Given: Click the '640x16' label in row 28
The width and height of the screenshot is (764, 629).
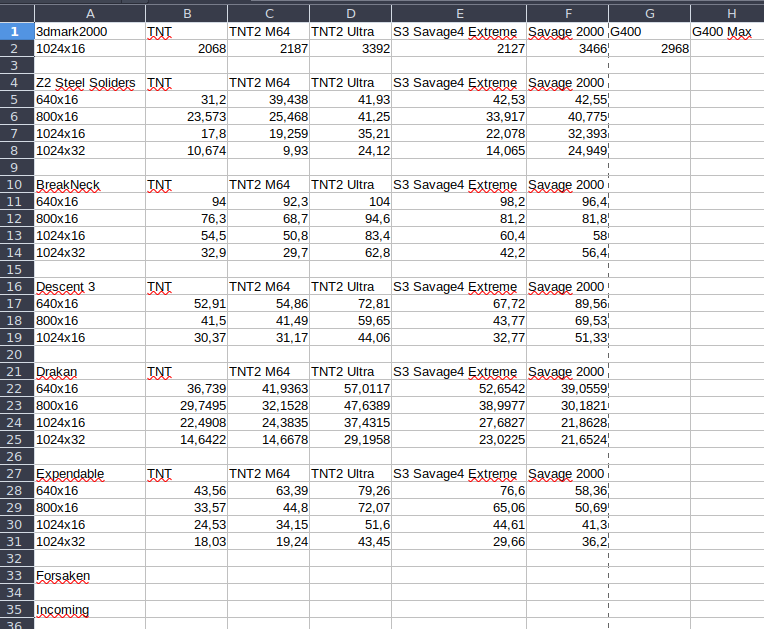Looking at the screenshot, I should point(90,491).
